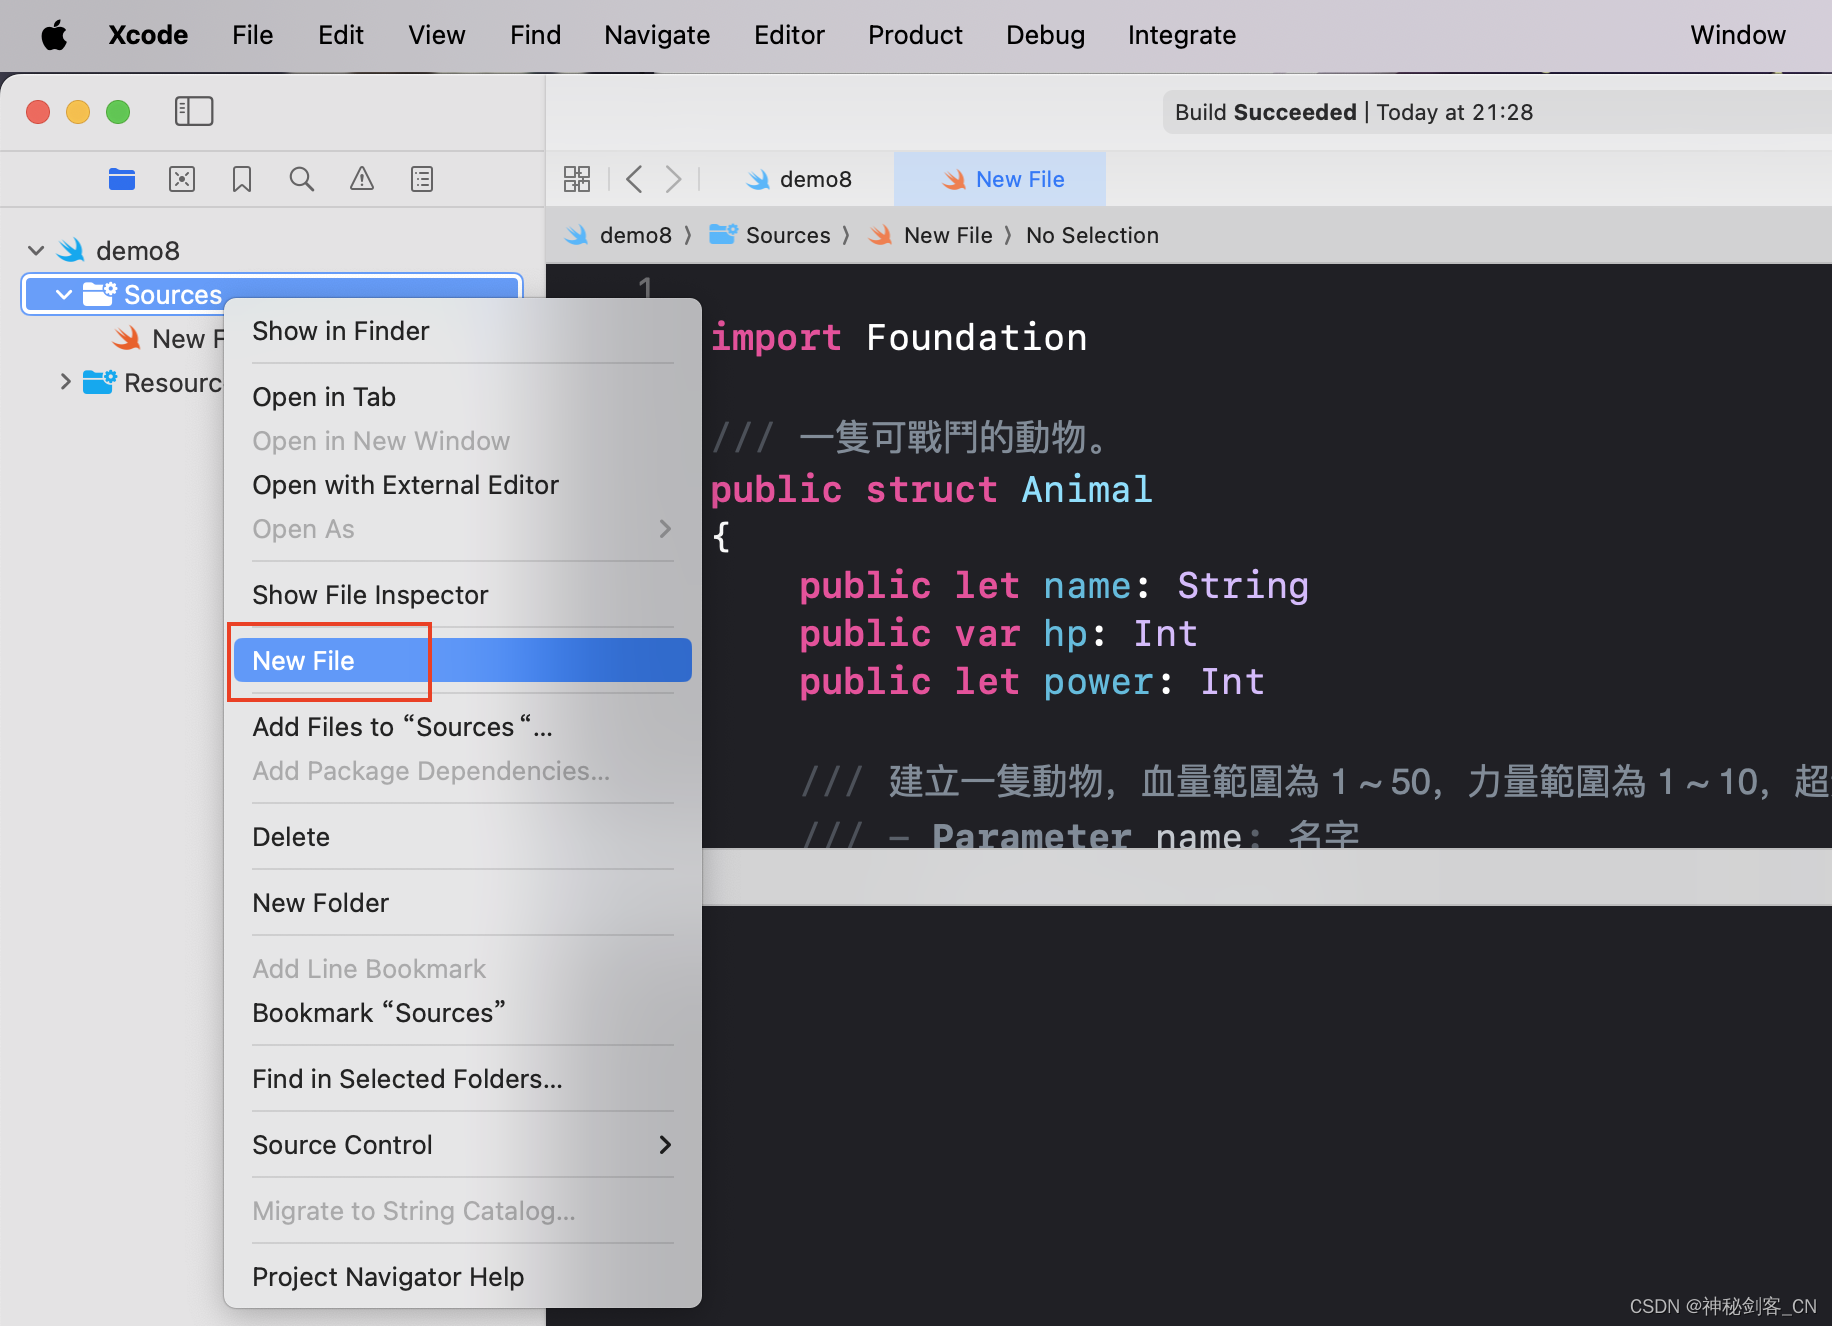Click the Resources folder icon in navigator

tap(99, 382)
